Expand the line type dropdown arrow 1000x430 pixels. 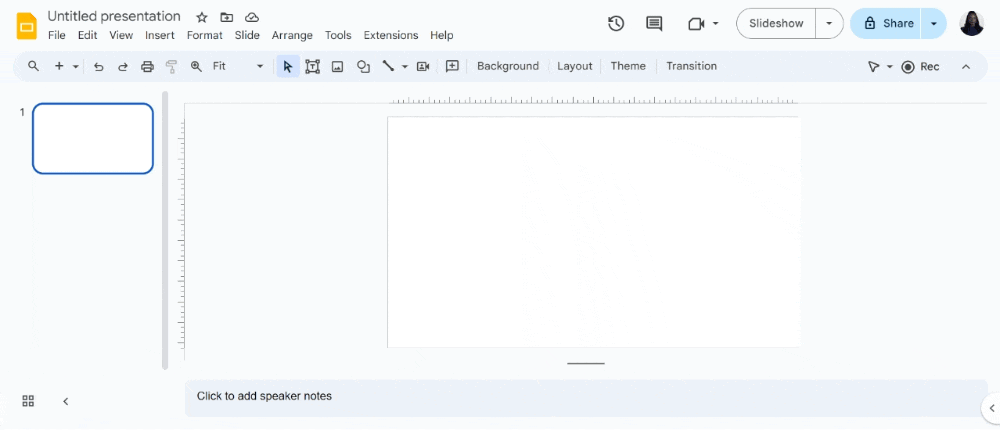[x=404, y=66]
